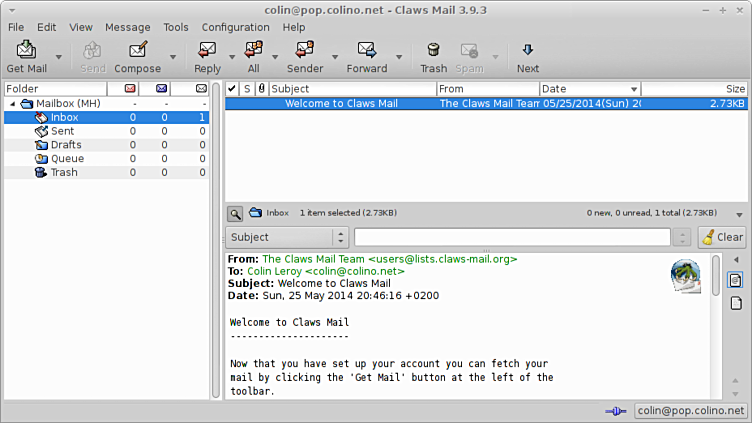Open the View menu
This screenshot has height=423, width=752.
(x=81, y=27)
